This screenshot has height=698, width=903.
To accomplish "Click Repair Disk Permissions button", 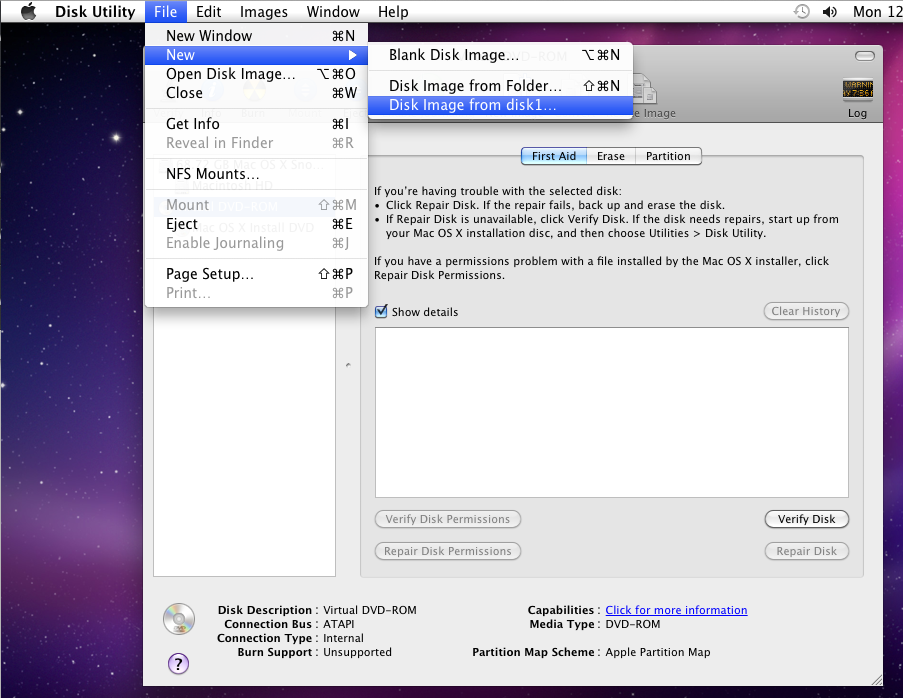I will pyautogui.click(x=447, y=551).
